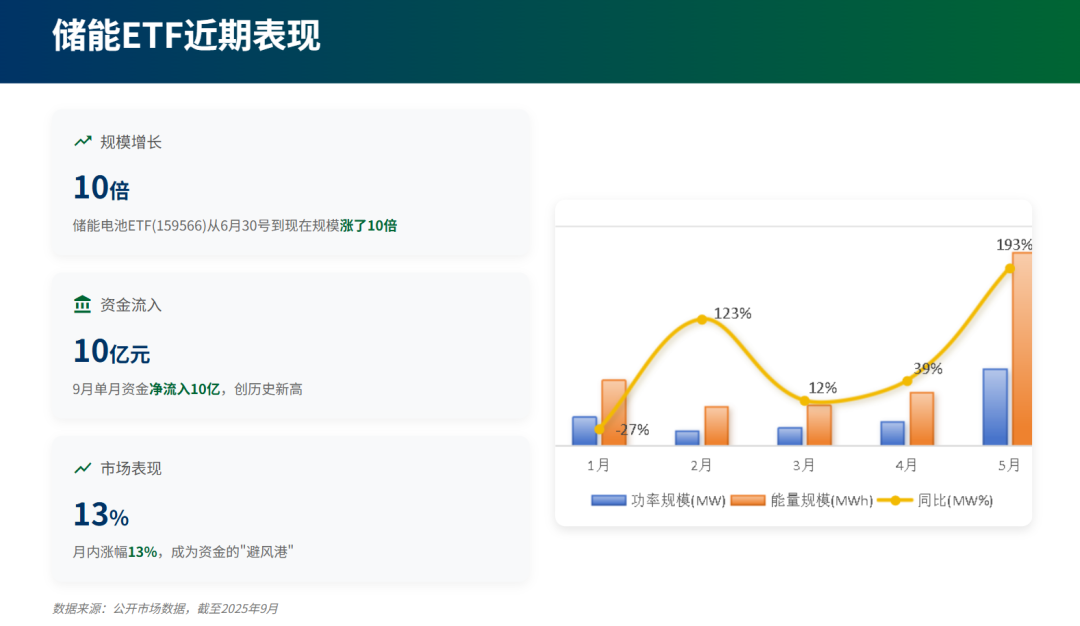Viewport: 1080px width, 626px height.
Task: Click the trend arrow icon beside 规模增长
Action: [83, 141]
